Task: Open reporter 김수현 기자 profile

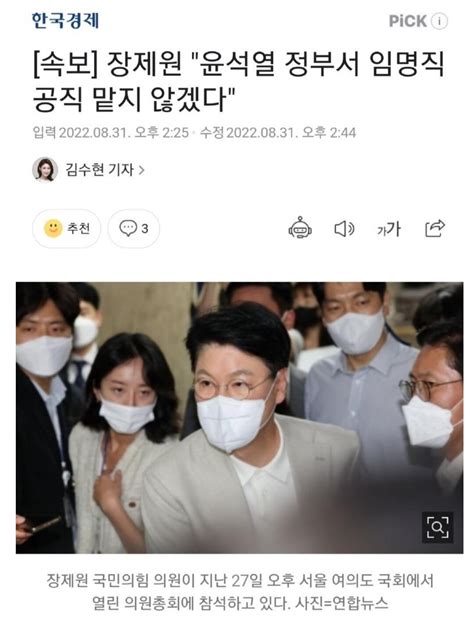Action: 100,170
